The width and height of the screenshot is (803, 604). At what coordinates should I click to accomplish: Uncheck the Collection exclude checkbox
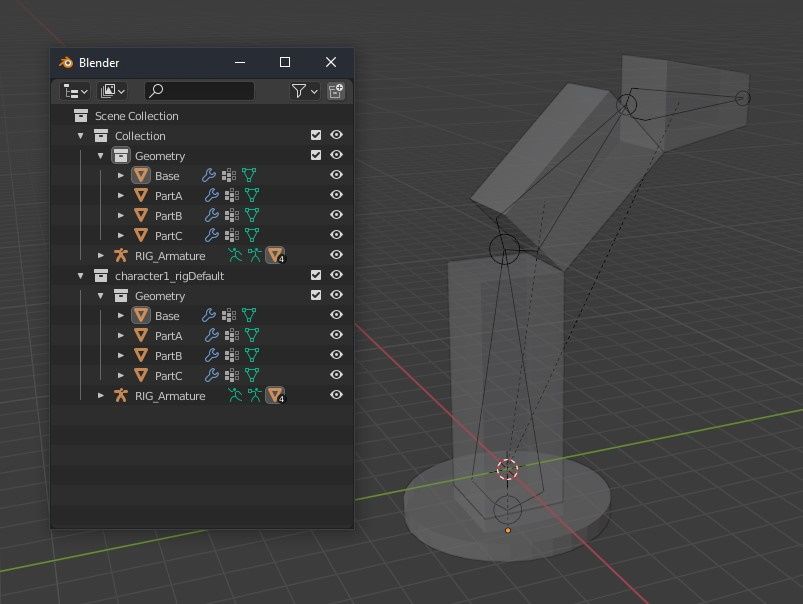point(316,135)
